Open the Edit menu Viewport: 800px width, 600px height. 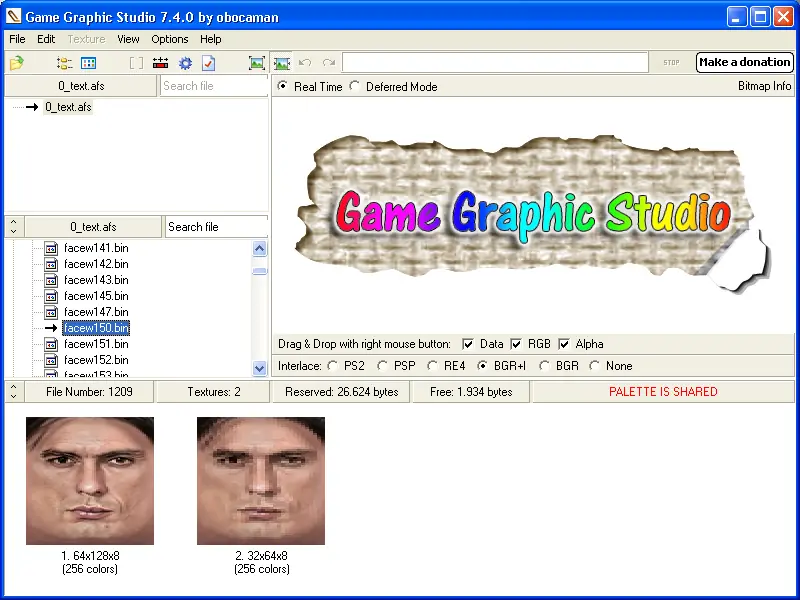46,39
